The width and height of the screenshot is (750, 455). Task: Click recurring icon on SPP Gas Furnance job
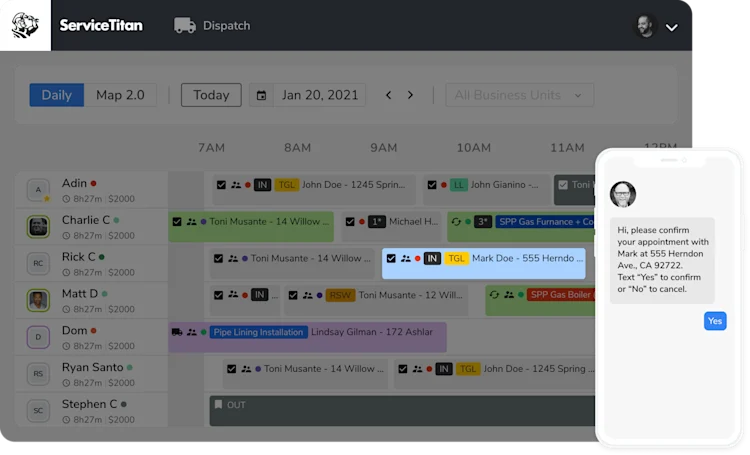[456, 222]
